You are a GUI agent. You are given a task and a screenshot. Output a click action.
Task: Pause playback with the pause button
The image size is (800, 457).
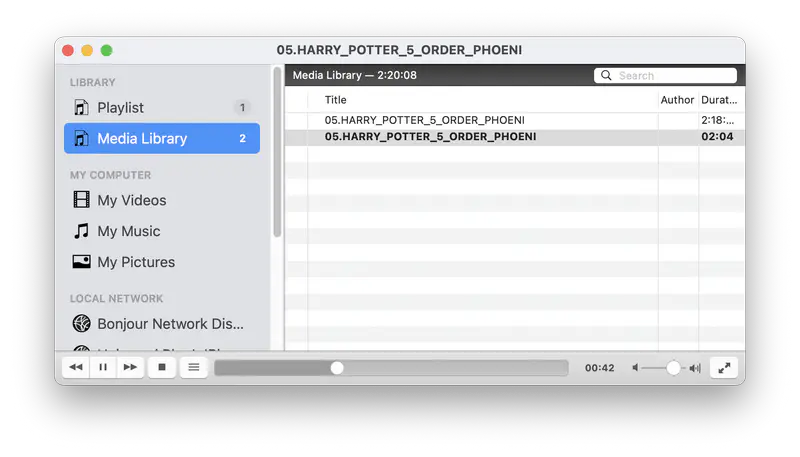(103, 367)
